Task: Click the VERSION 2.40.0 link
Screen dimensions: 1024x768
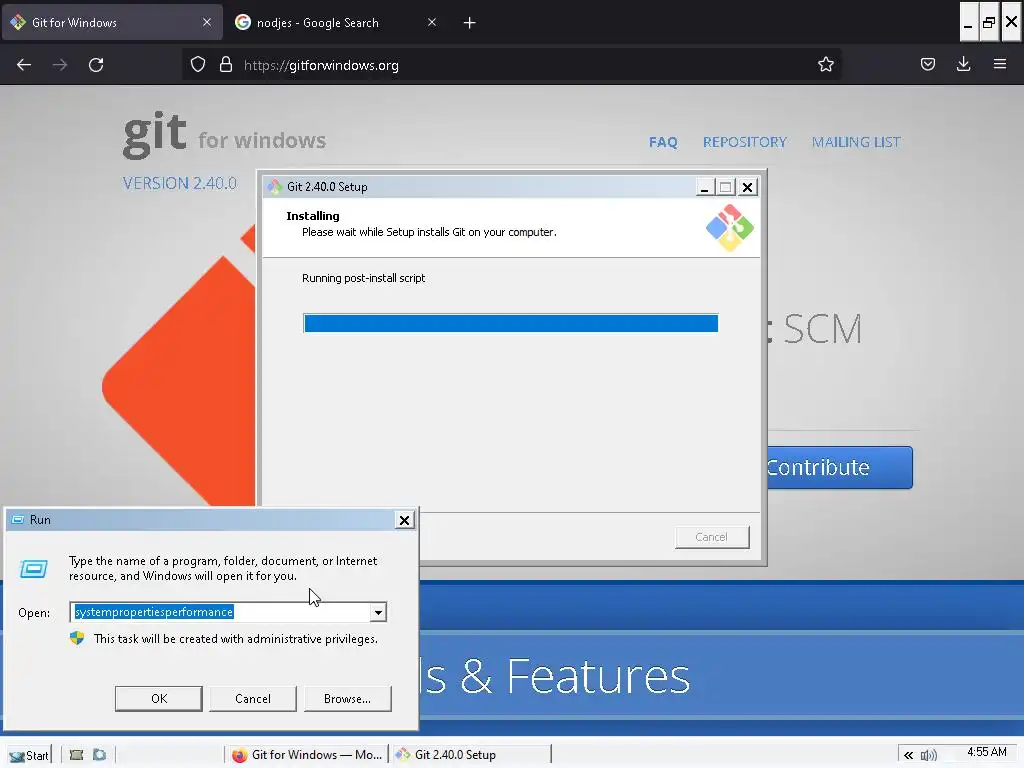Action: [x=180, y=184]
